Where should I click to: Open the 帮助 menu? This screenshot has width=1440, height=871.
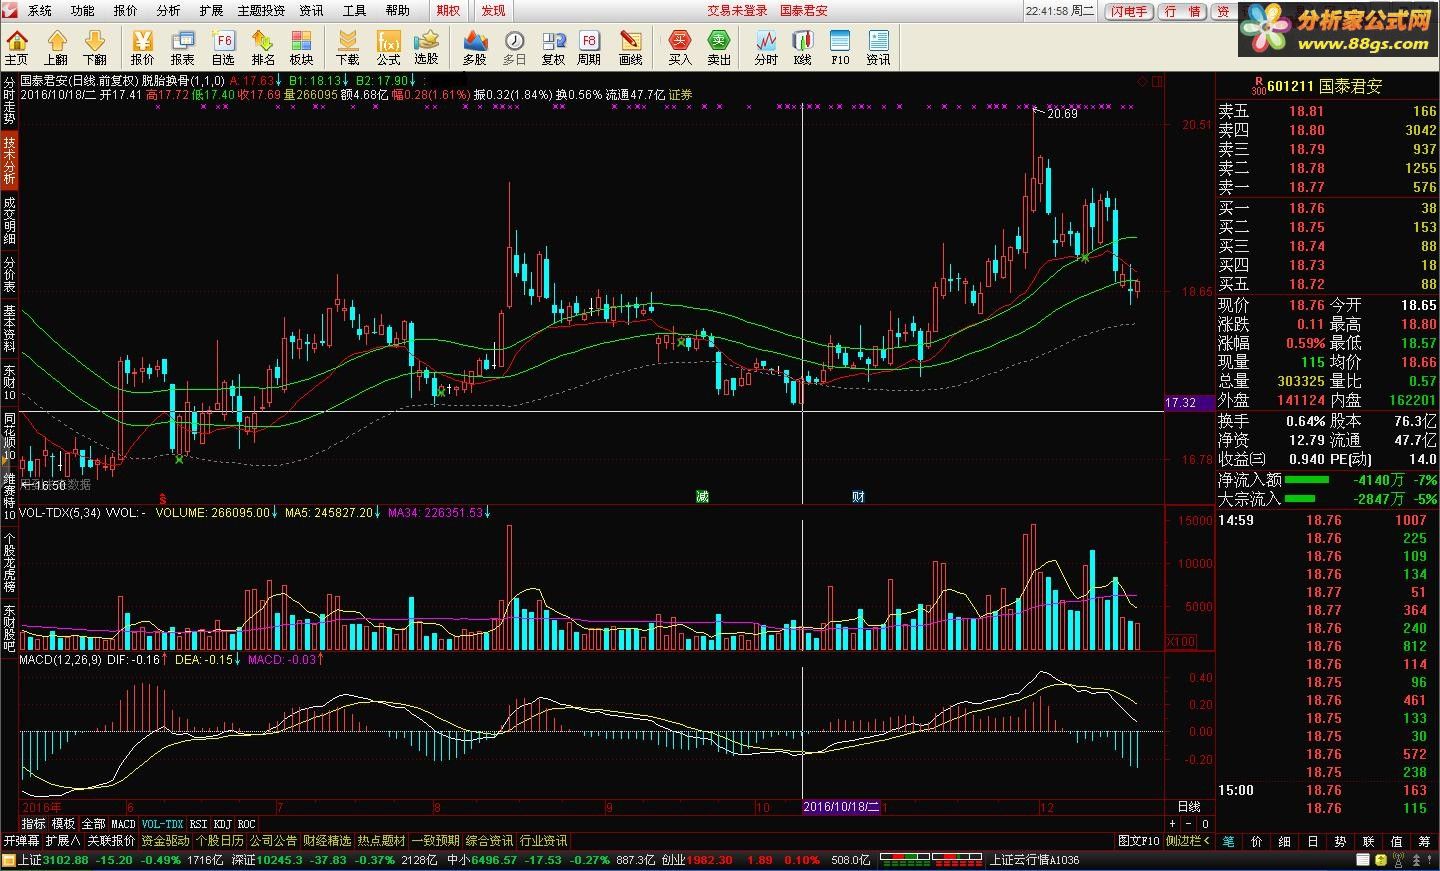pyautogui.click(x=398, y=11)
